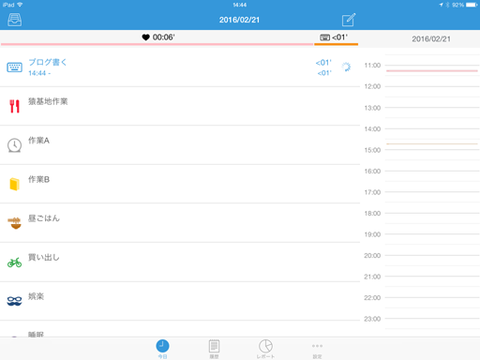Tap the 23:00 hour label in timeline
The image size is (480, 360).
pos(372,319)
